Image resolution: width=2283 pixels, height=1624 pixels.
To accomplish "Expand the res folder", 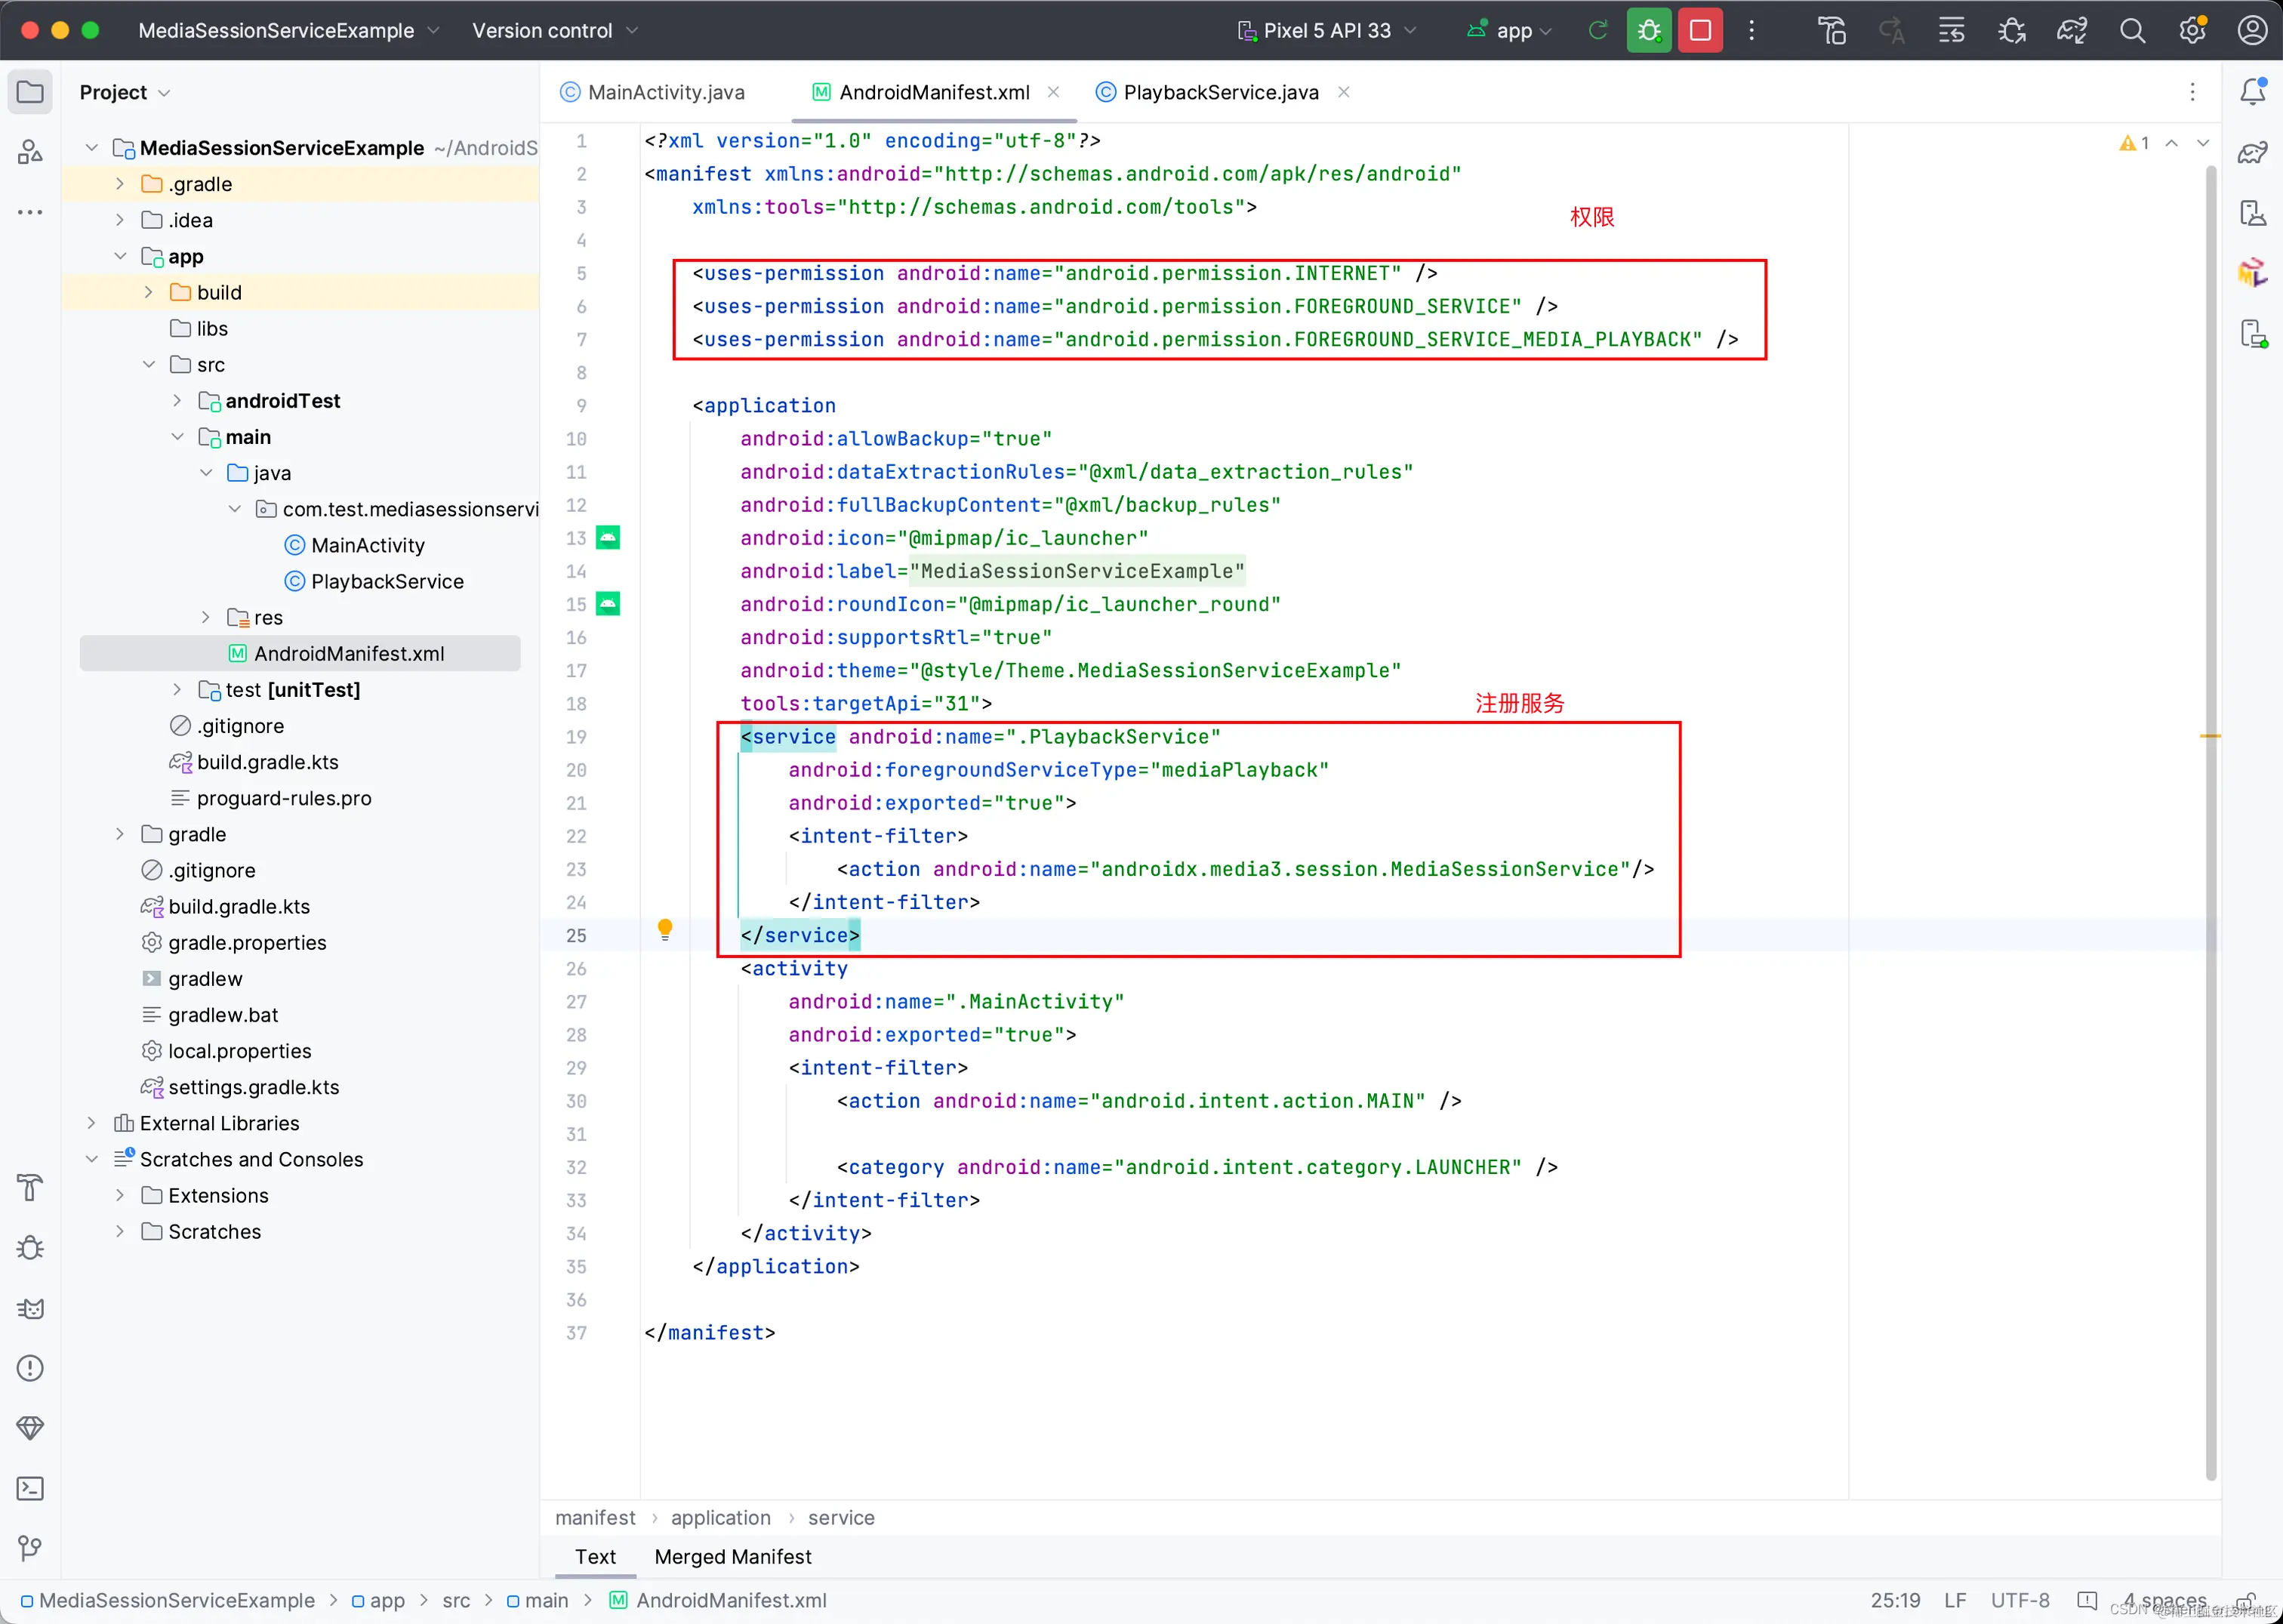I will [206, 617].
